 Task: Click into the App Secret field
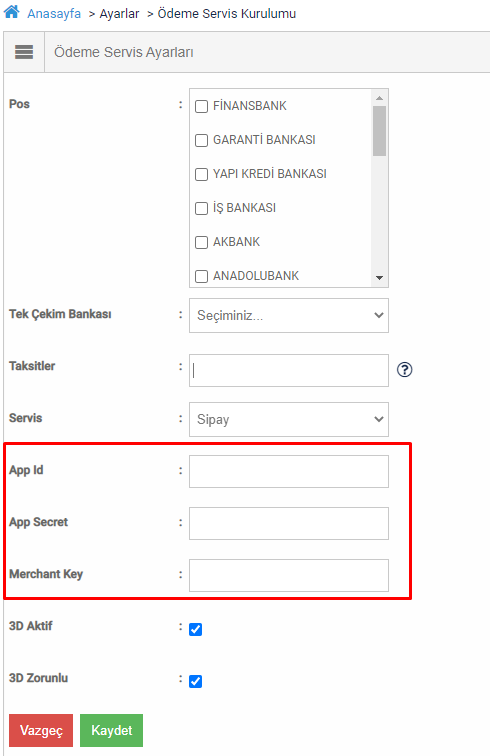tap(288, 524)
